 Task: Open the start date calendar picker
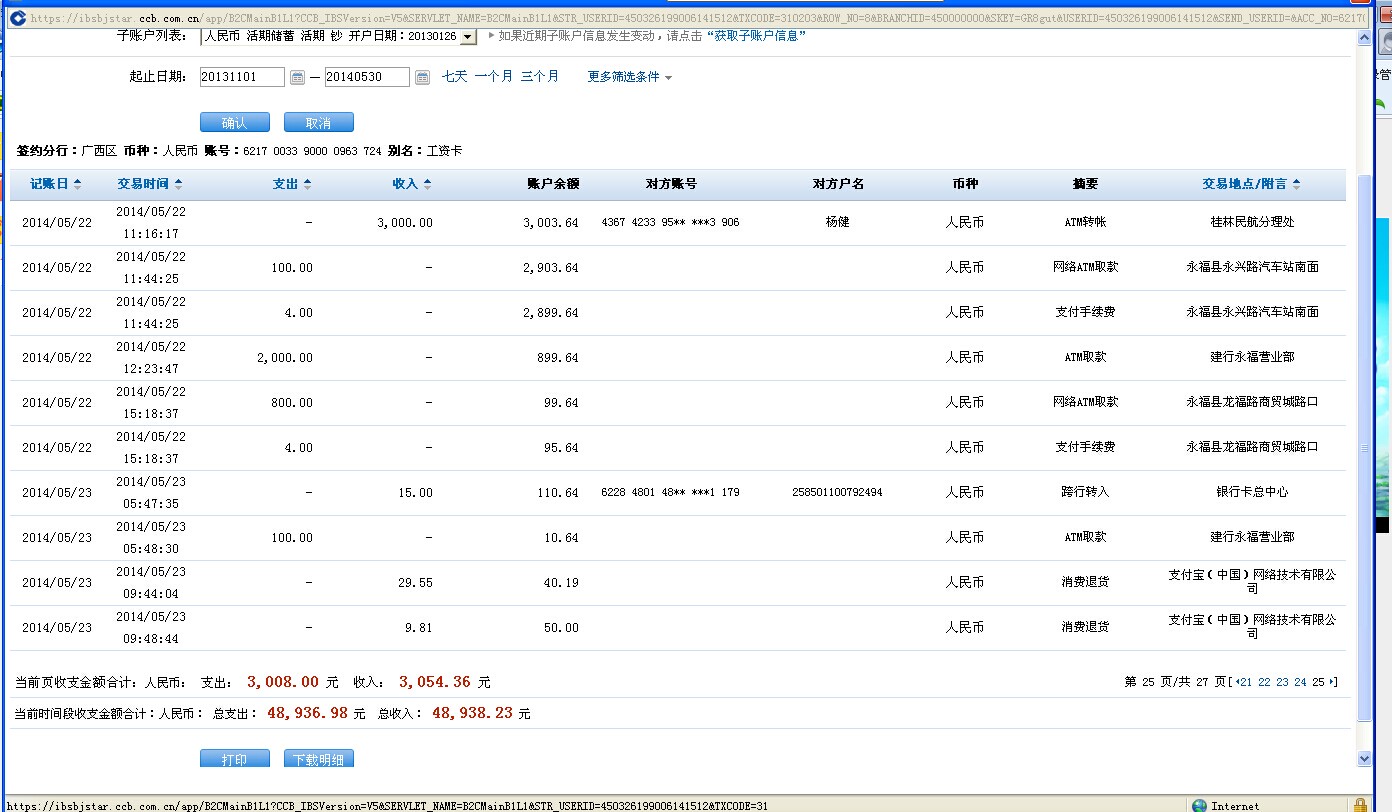(x=297, y=77)
